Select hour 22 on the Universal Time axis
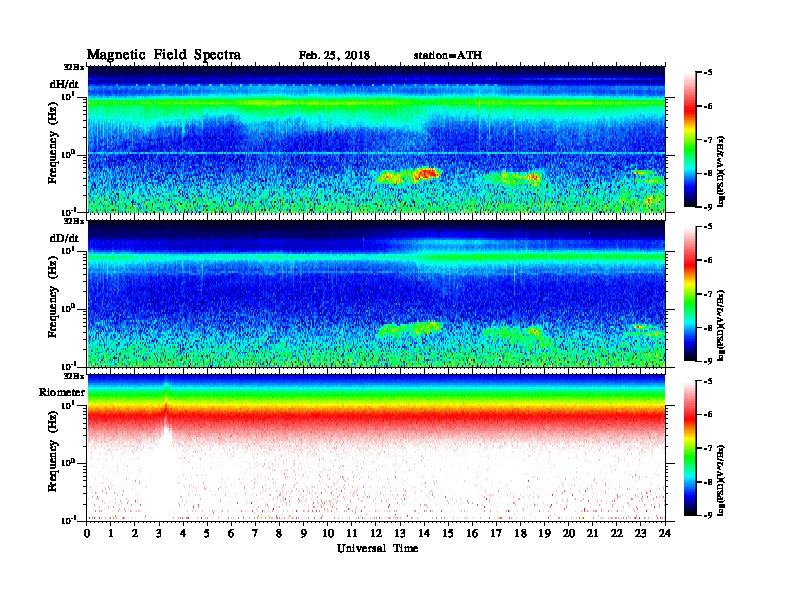Screen dimensions: 792x612 click(x=617, y=534)
